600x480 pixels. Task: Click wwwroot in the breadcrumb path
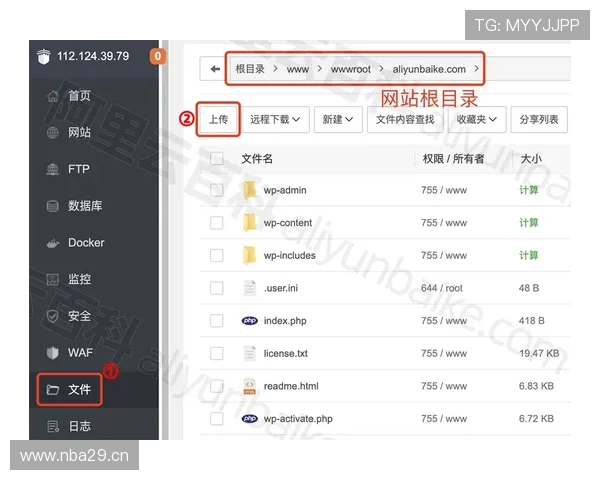[351, 69]
